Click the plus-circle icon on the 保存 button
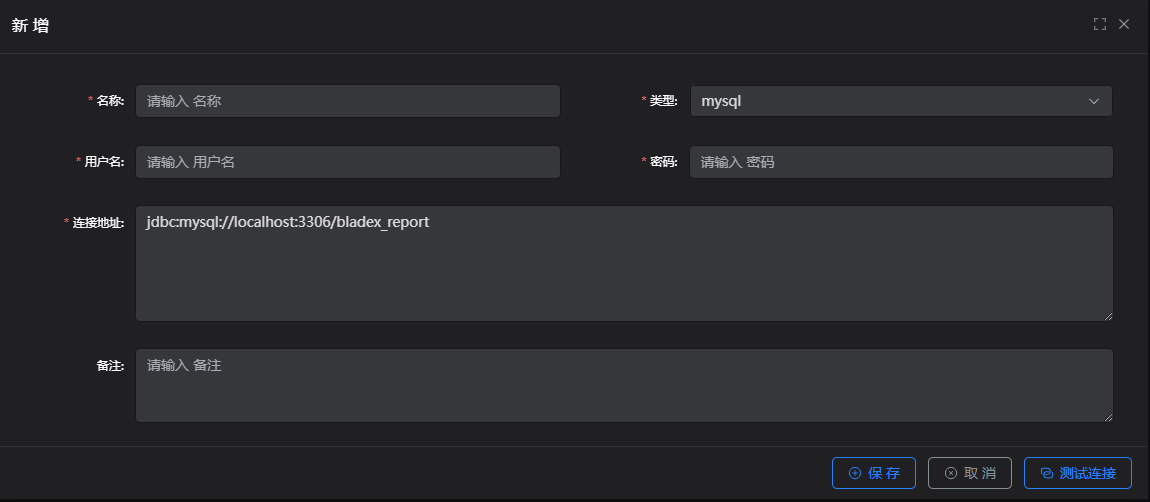The height and width of the screenshot is (502, 1150). [855, 473]
